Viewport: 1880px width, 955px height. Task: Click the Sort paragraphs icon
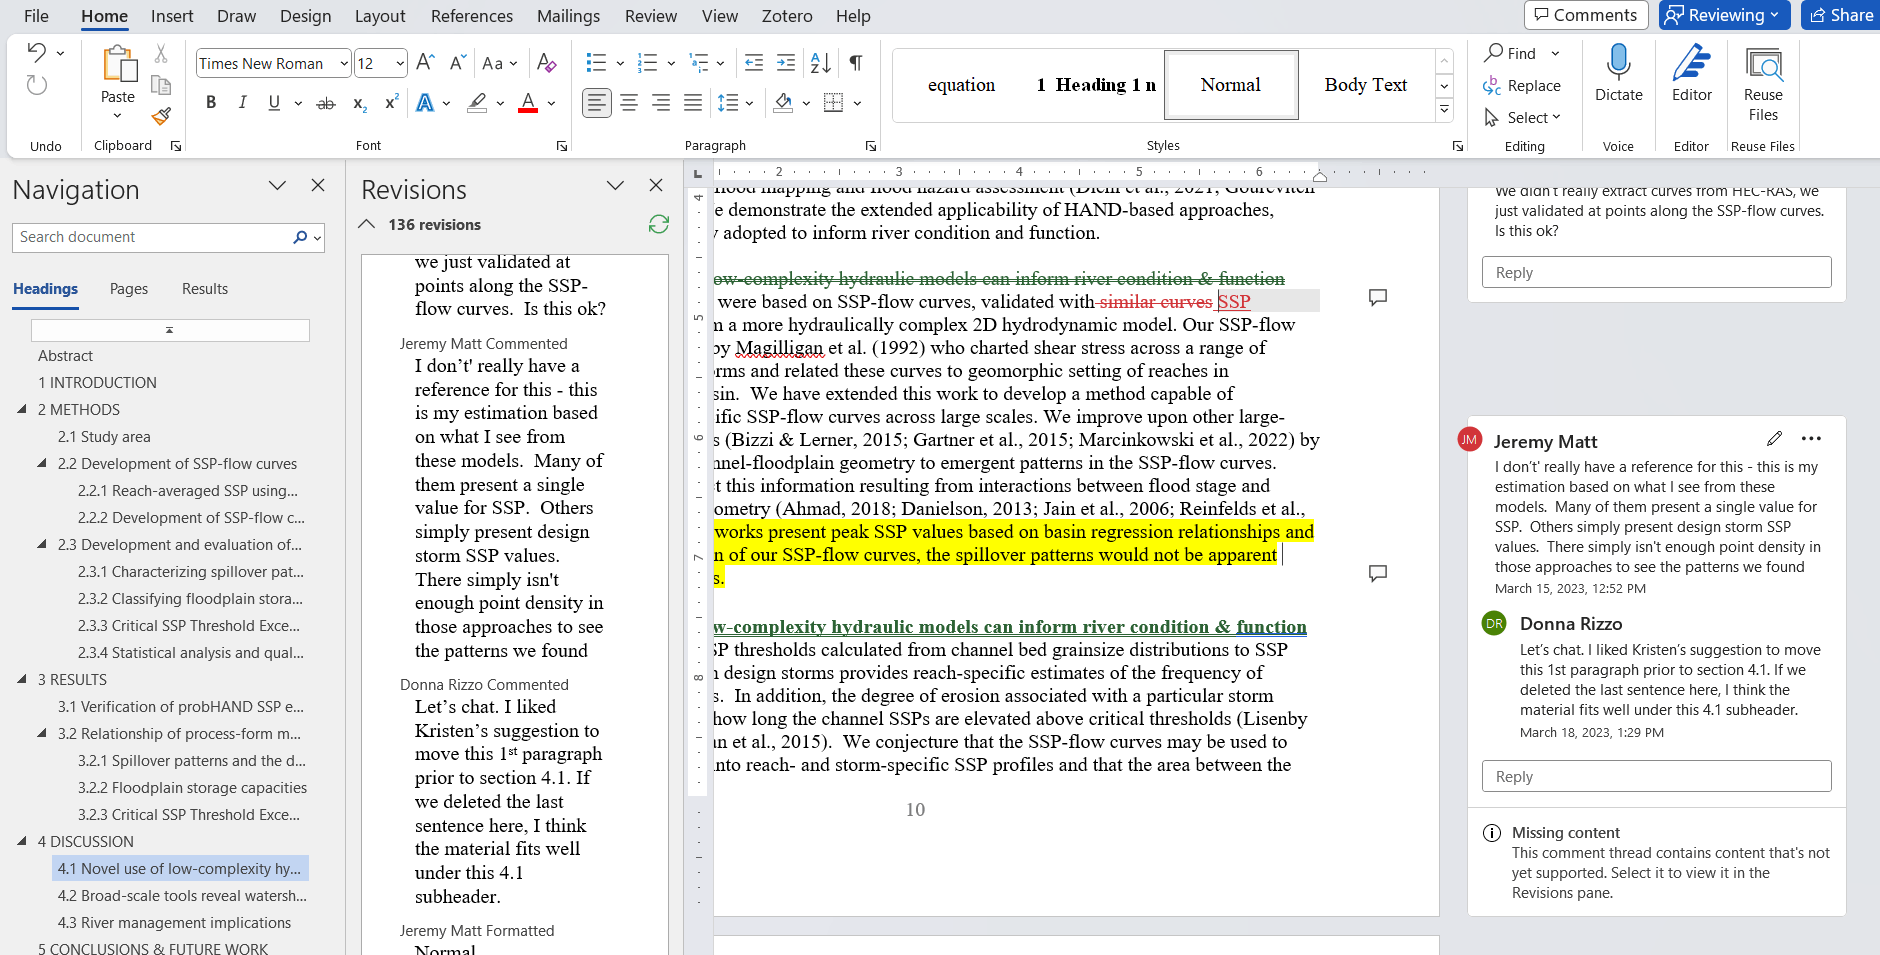820,63
